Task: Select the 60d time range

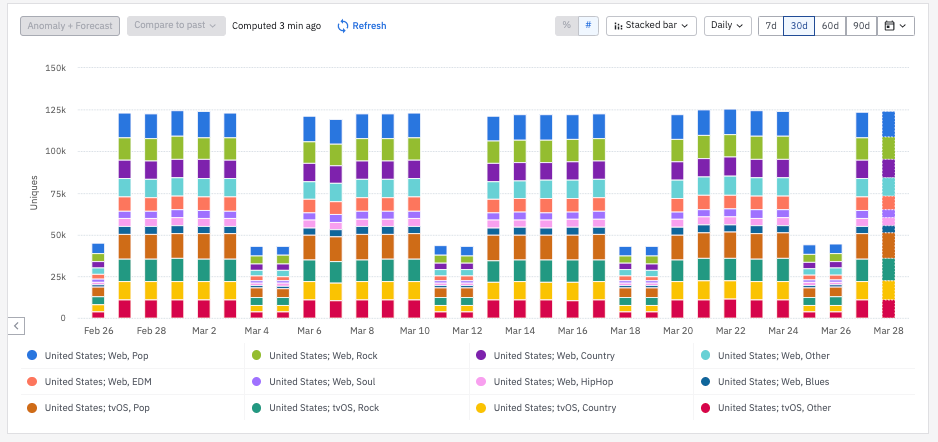Action: [829, 26]
